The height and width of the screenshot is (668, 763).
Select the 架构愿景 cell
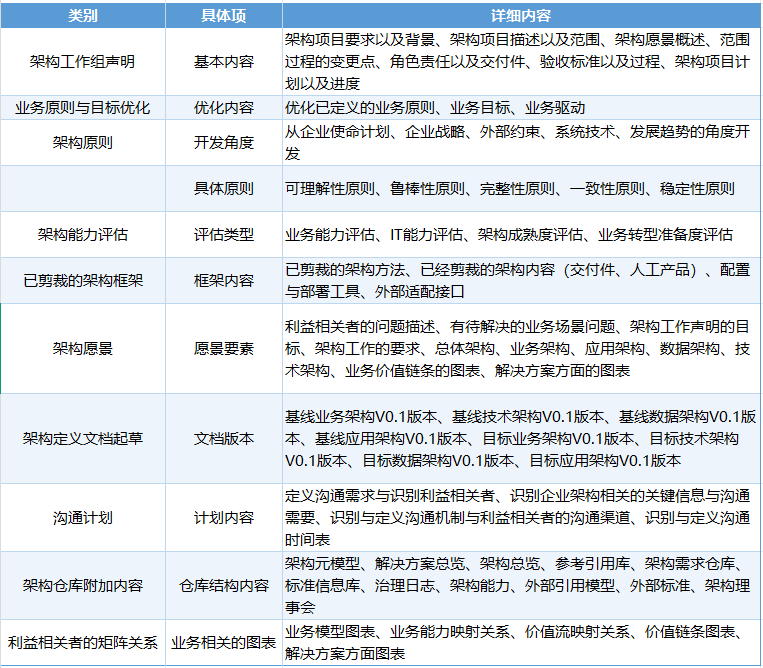[x=83, y=348]
